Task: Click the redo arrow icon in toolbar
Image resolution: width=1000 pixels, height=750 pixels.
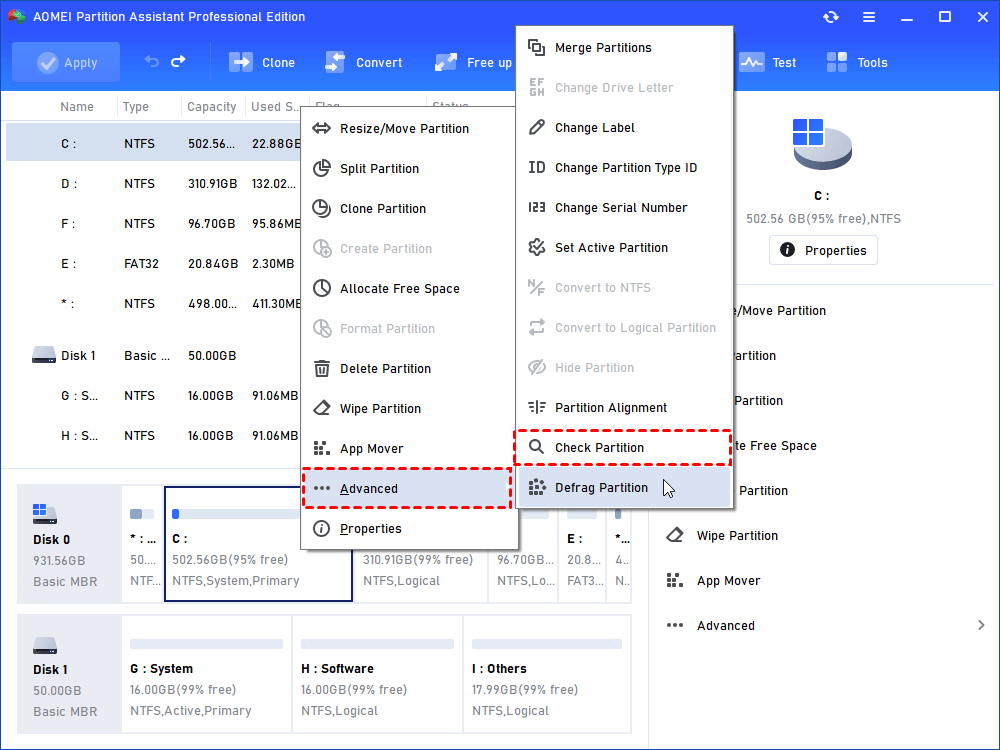Action: [178, 62]
